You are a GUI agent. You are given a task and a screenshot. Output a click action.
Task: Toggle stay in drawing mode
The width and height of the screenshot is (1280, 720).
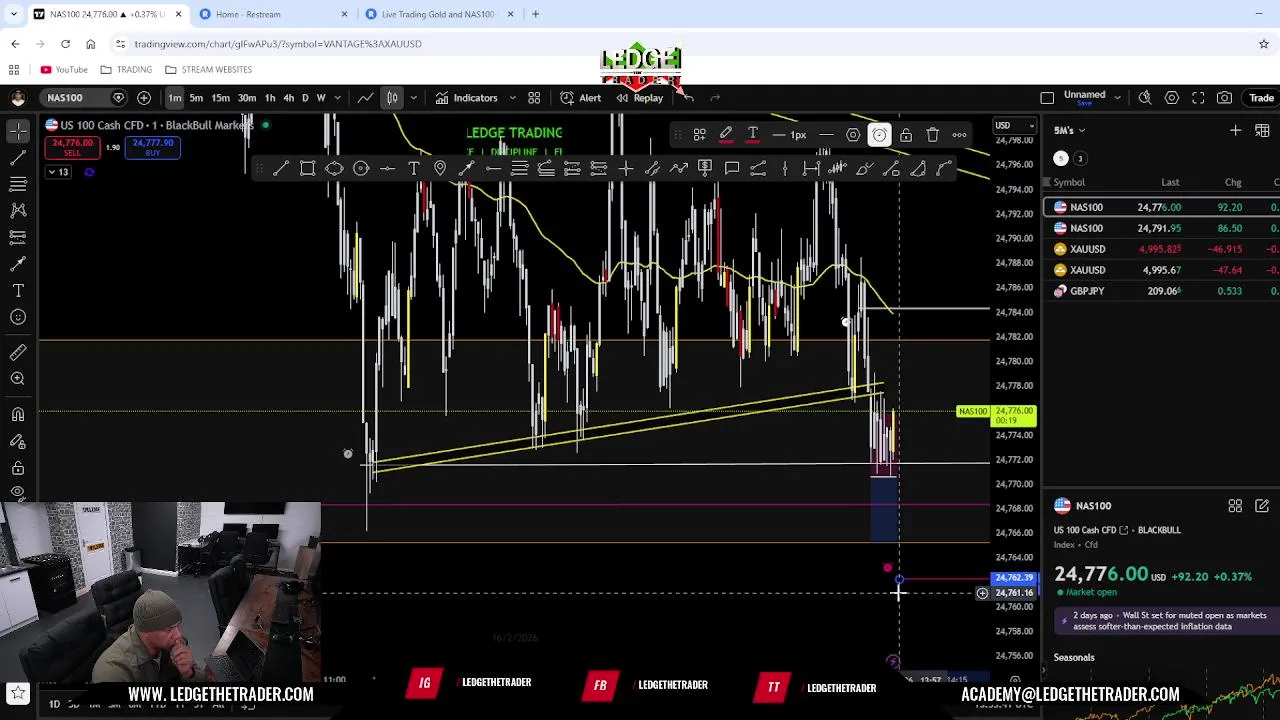(x=18, y=440)
